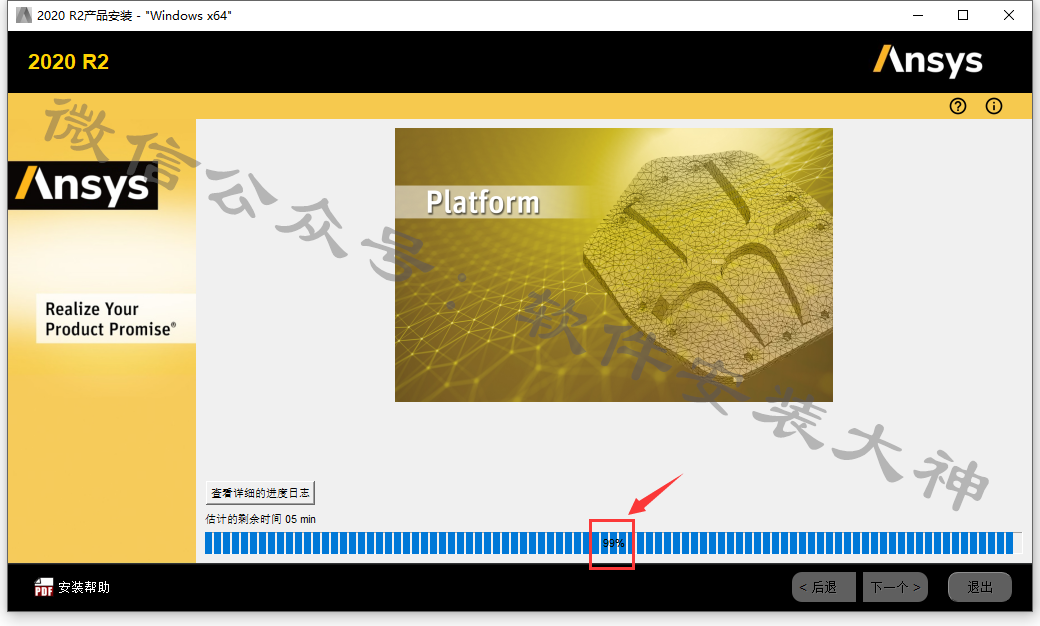Open the help question mark icon

(958, 106)
